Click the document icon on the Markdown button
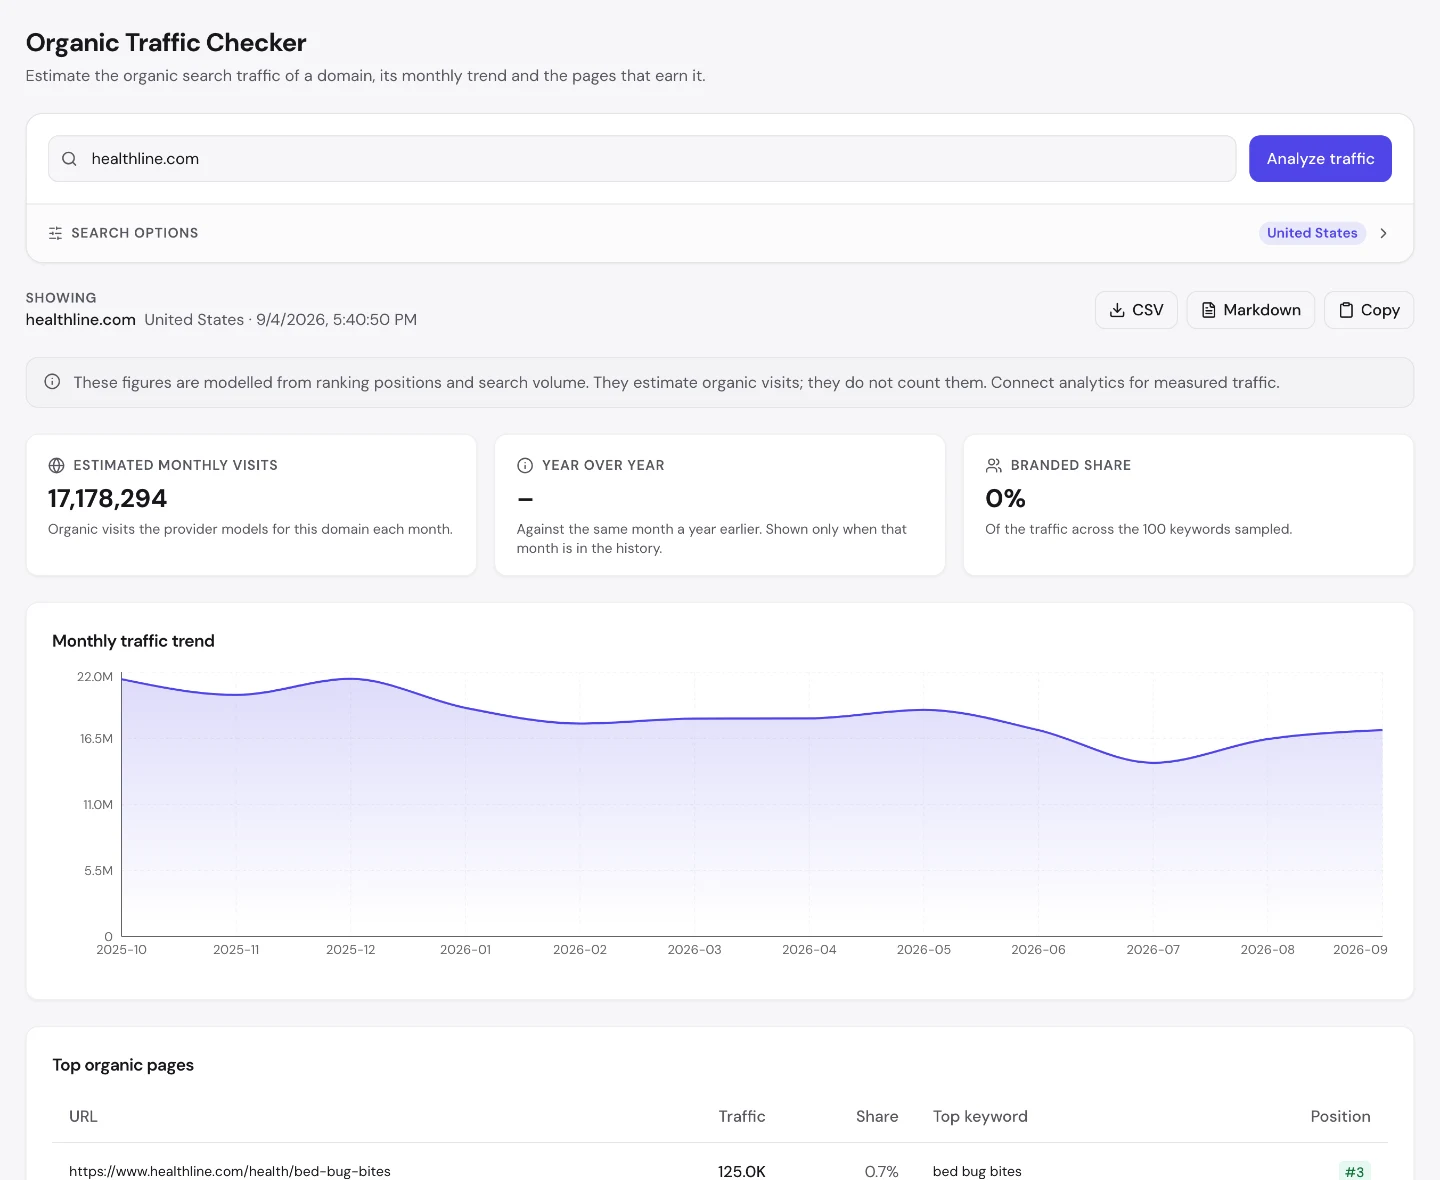 1208,310
